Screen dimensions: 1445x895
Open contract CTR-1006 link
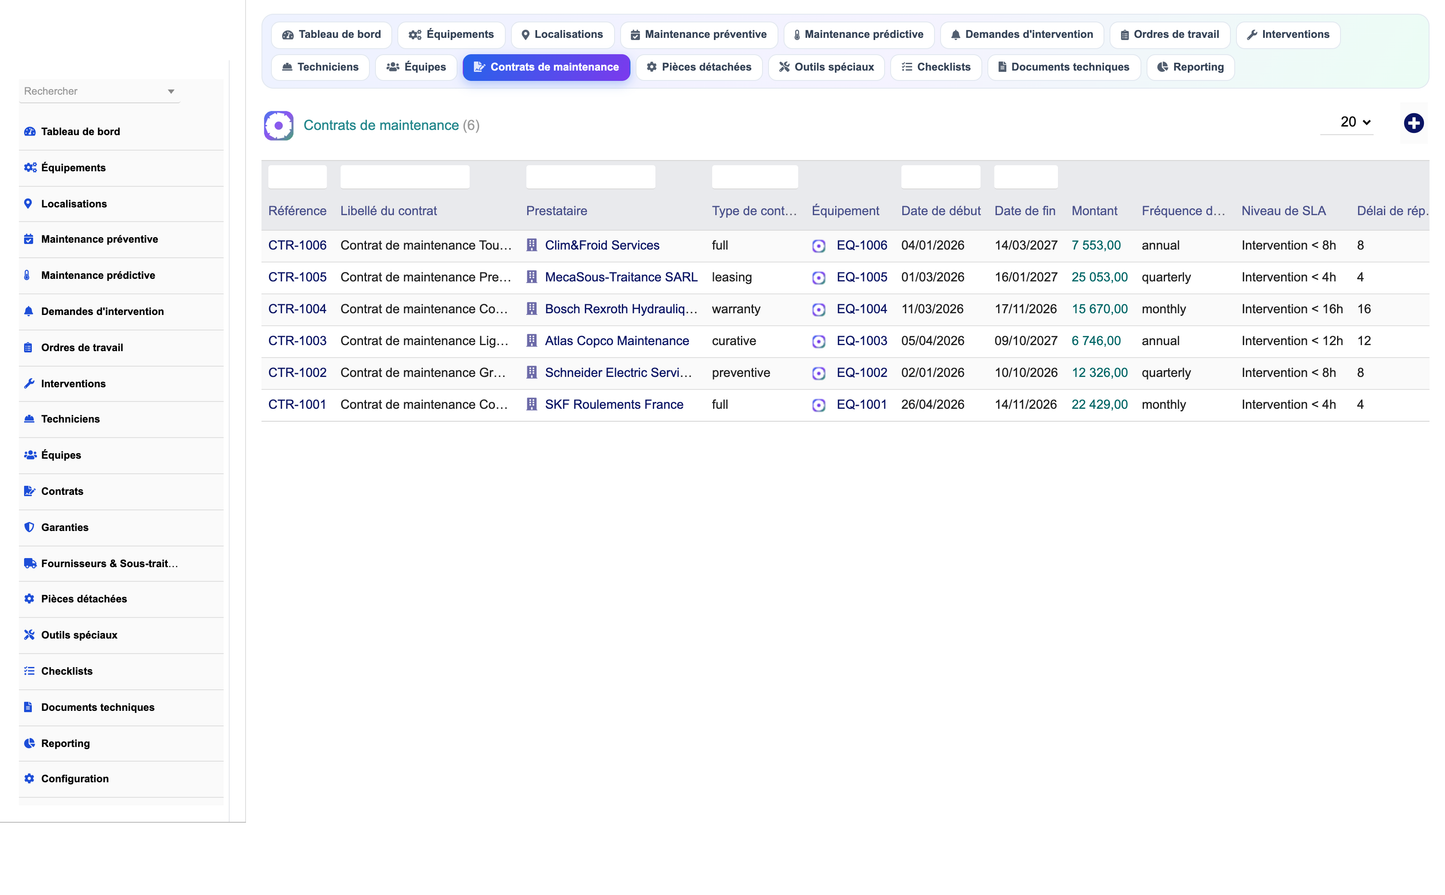click(x=297, y=246)
